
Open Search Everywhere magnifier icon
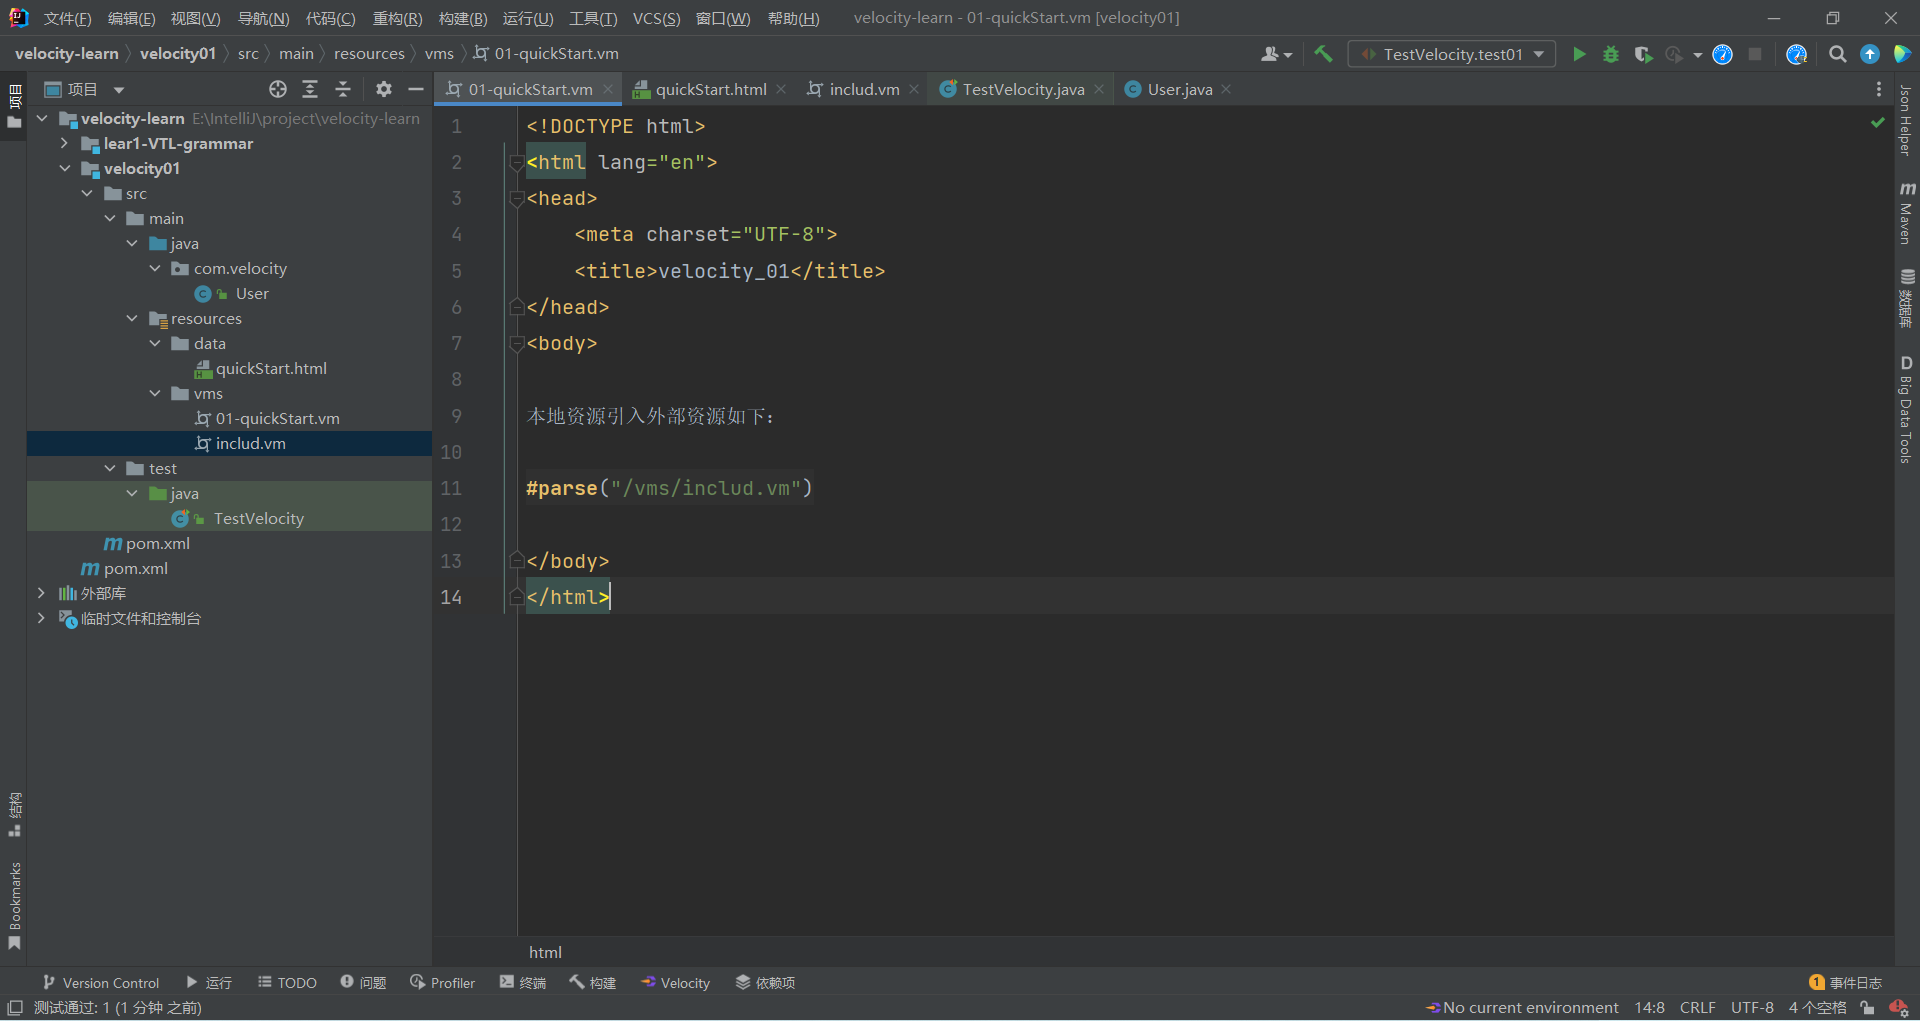(1837, 54)
